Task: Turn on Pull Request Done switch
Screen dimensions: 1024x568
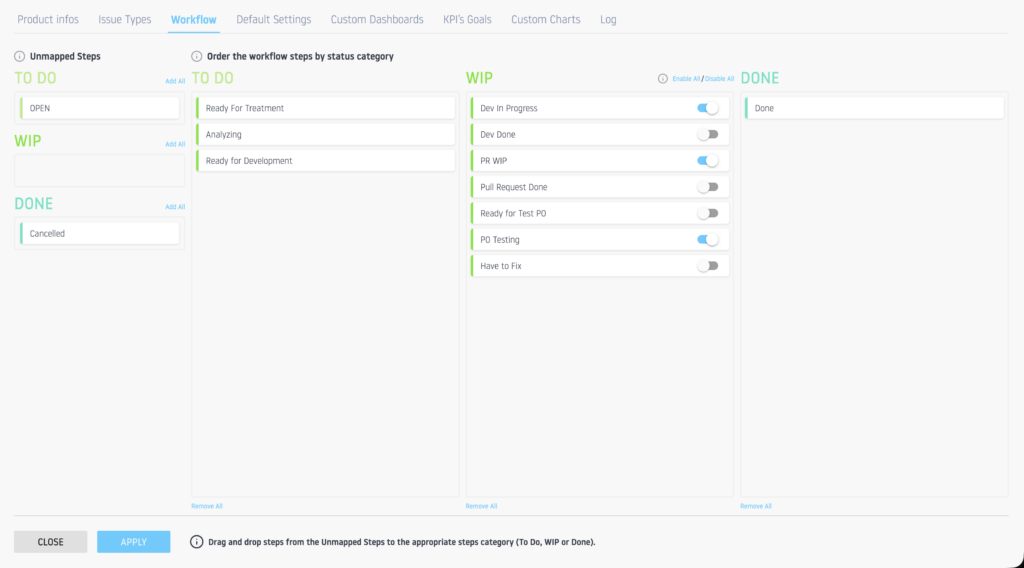Action: coord(708,187)
